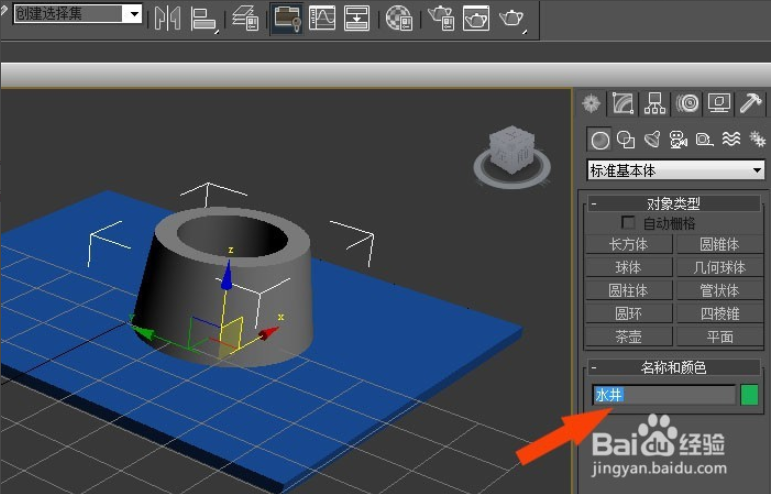Open Render Setup teapot icon
Viewport: 771px width, 494px height.
click(x=441, y=18)
